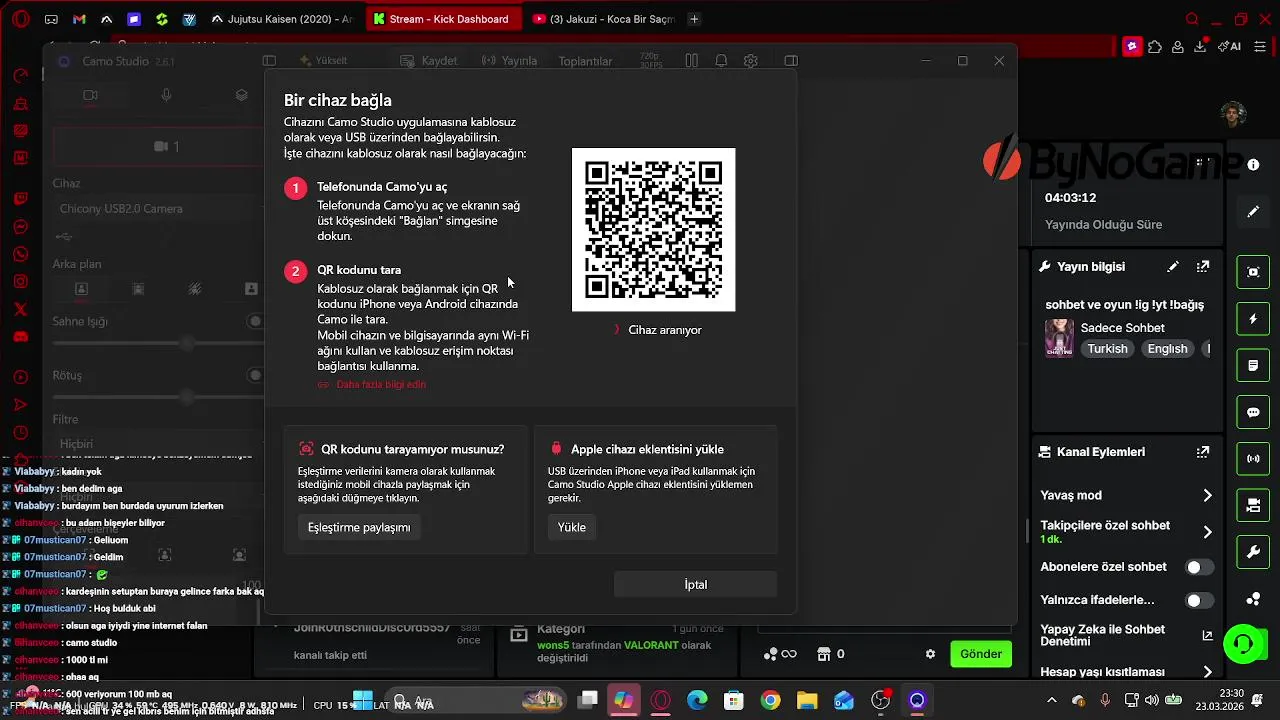Open the Kick sidebar channel actions icon
The height and width of the screenshot is (720, 1280).
(x=1253, y=506)
